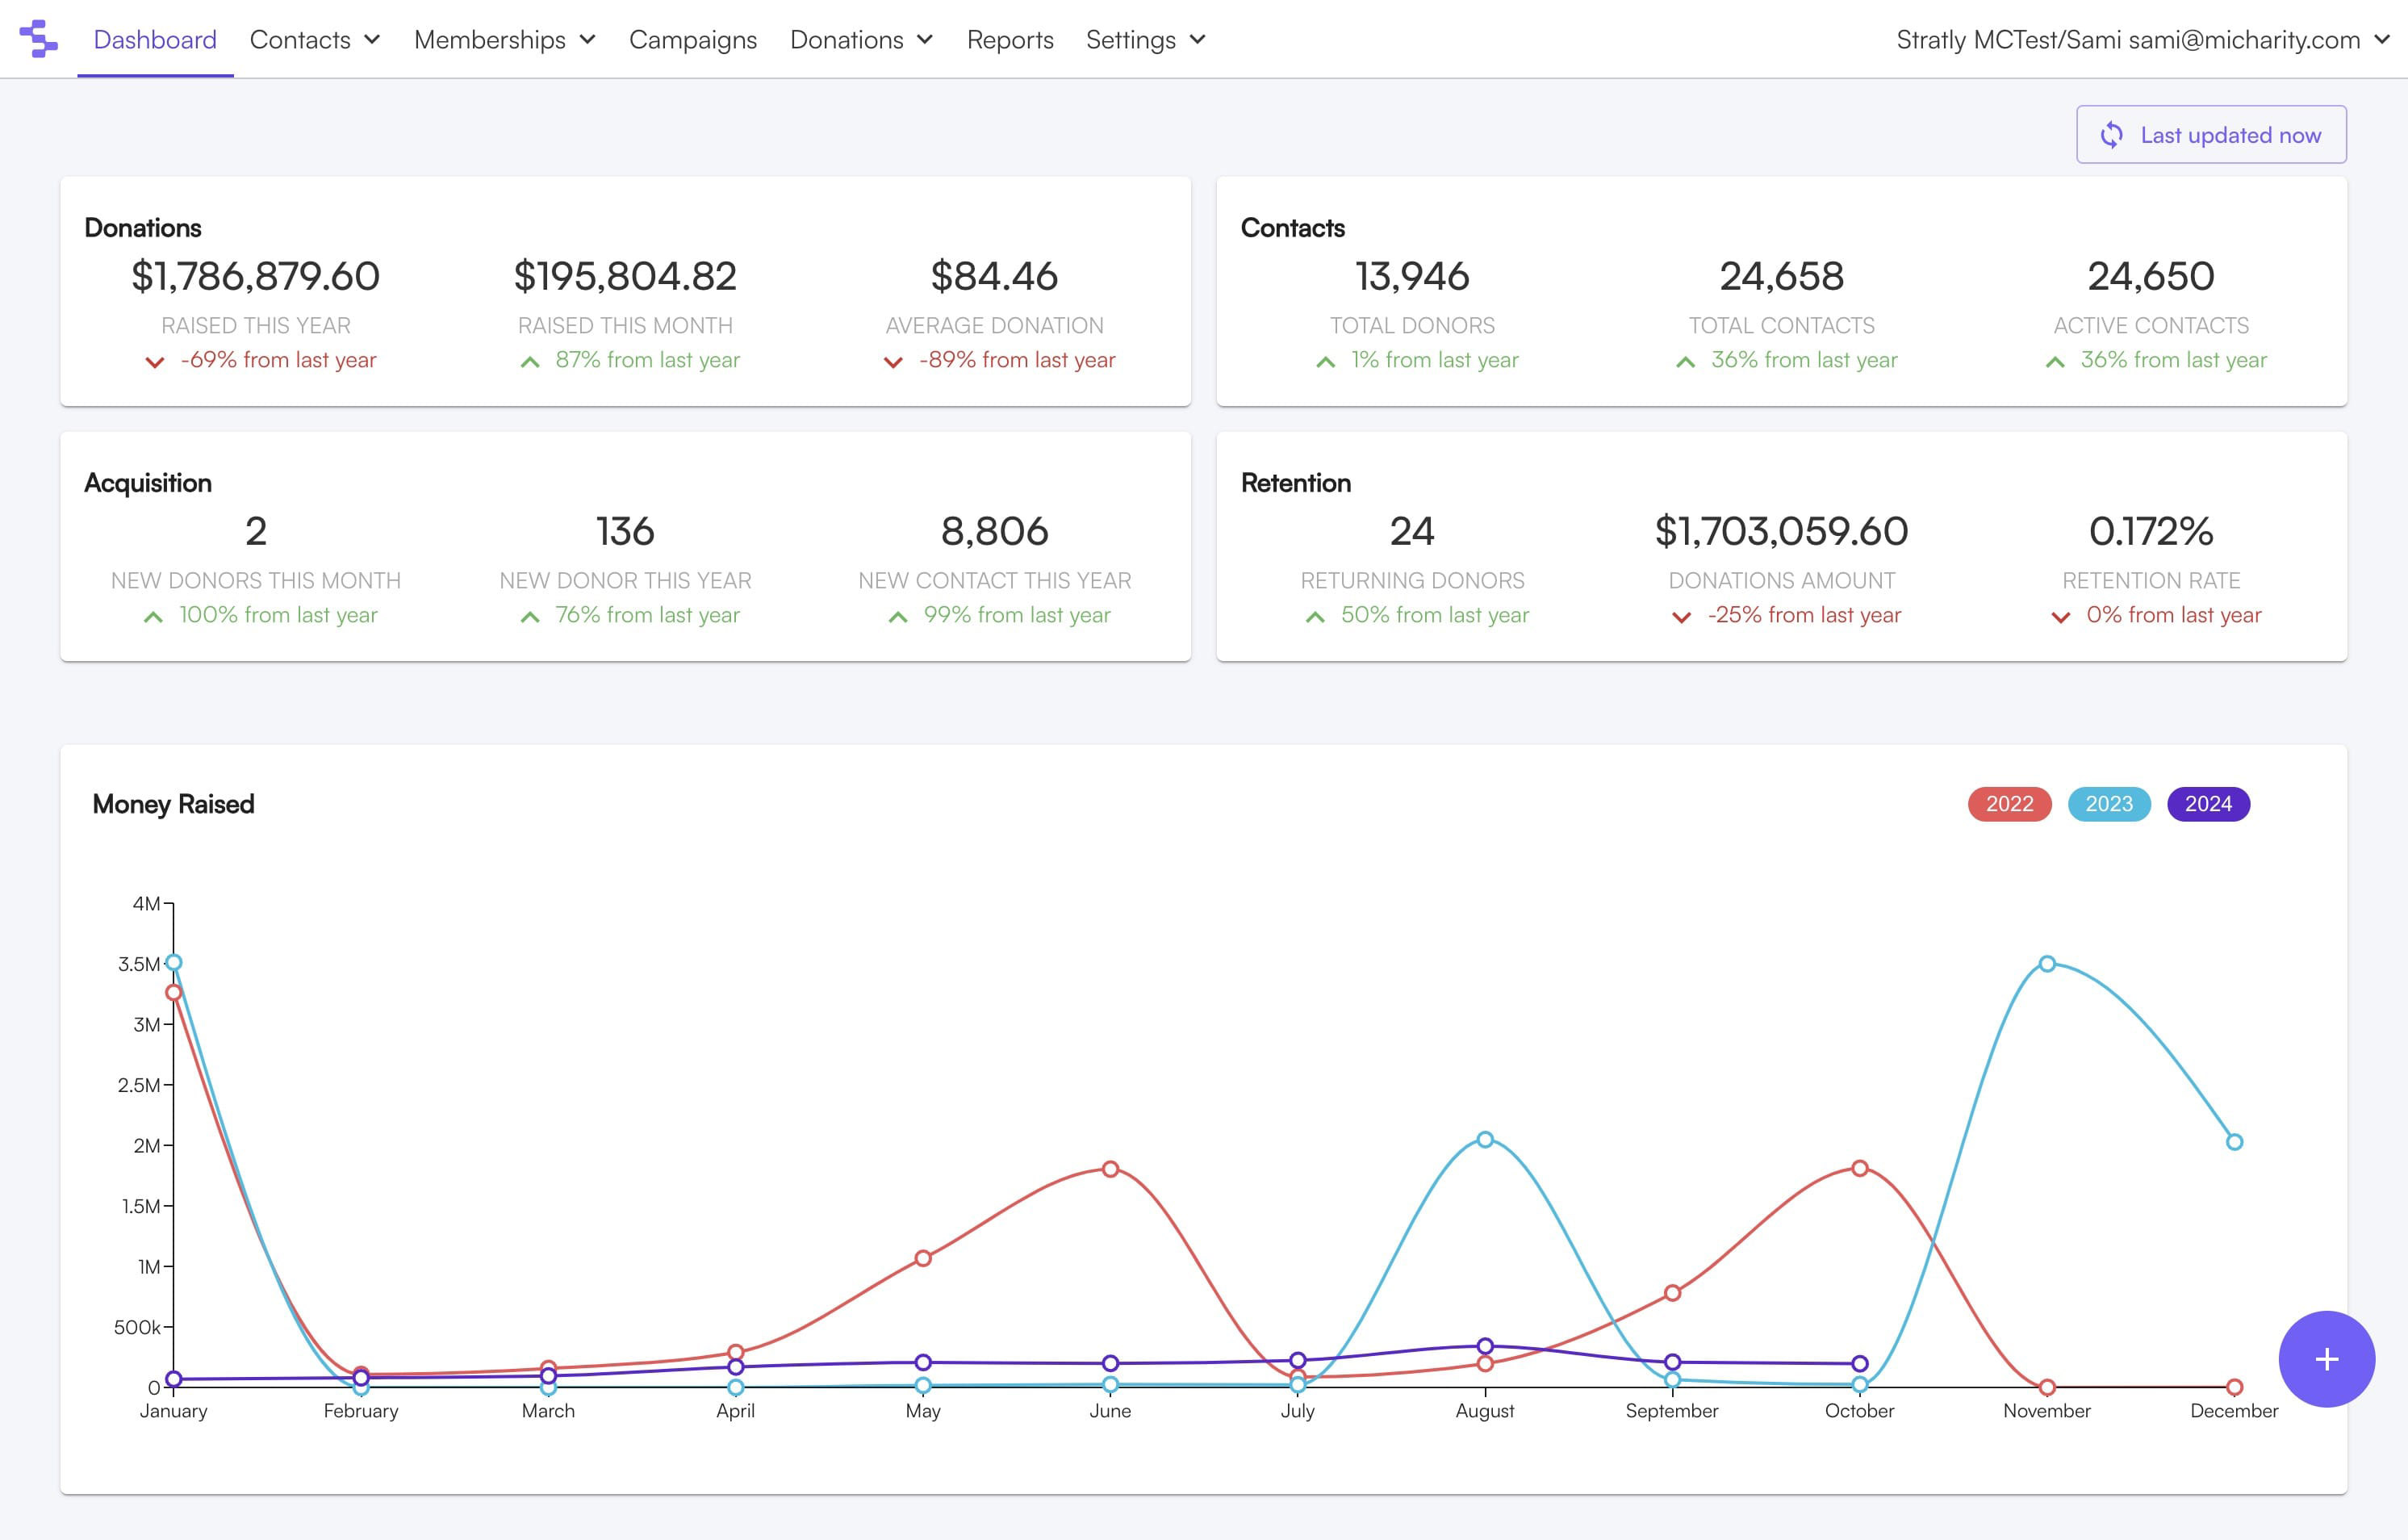2408x1540 pixels.
Task: Click red down arrow under Retention Rate
Action: click(x=2060, y=617)
